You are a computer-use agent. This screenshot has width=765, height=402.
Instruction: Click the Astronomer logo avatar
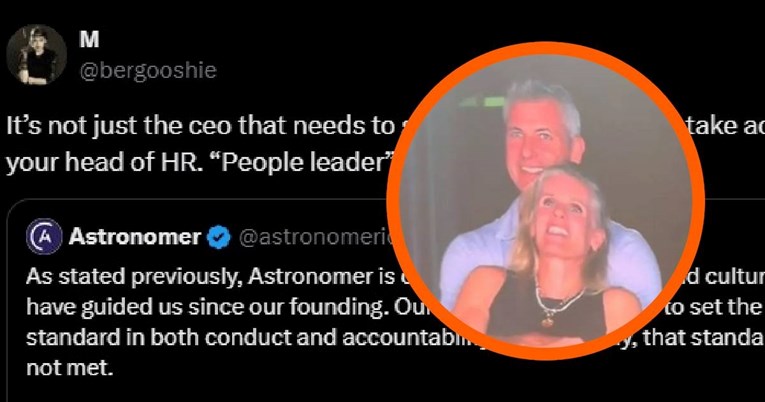tap(44, 236)
